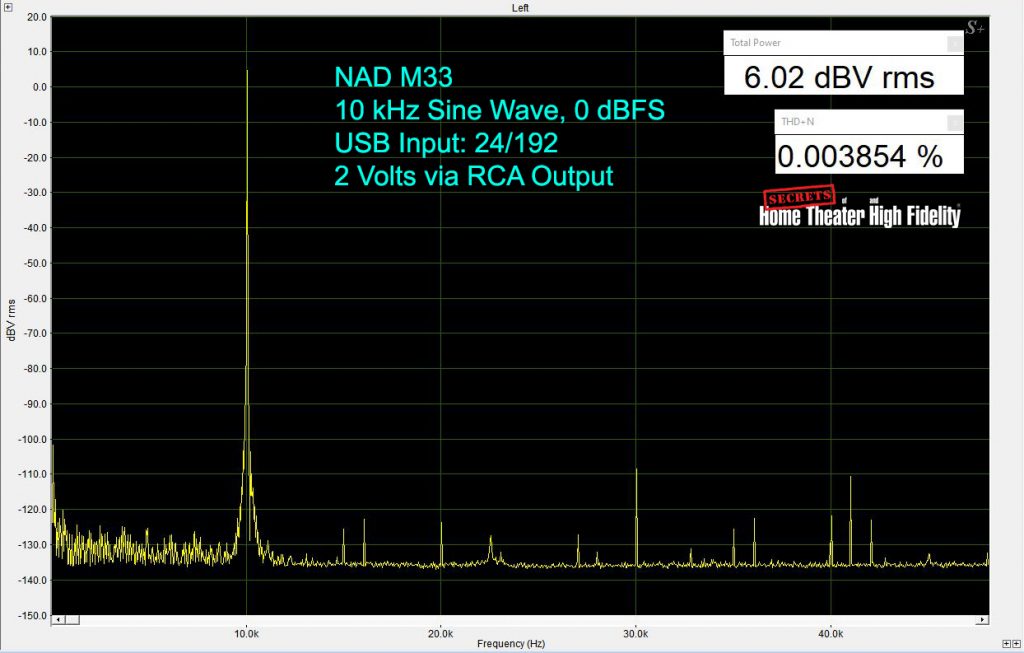Open the THD+N panel options dropdown
The image size is (1024, 653).
pyautogui.click(x=952, y=121)
